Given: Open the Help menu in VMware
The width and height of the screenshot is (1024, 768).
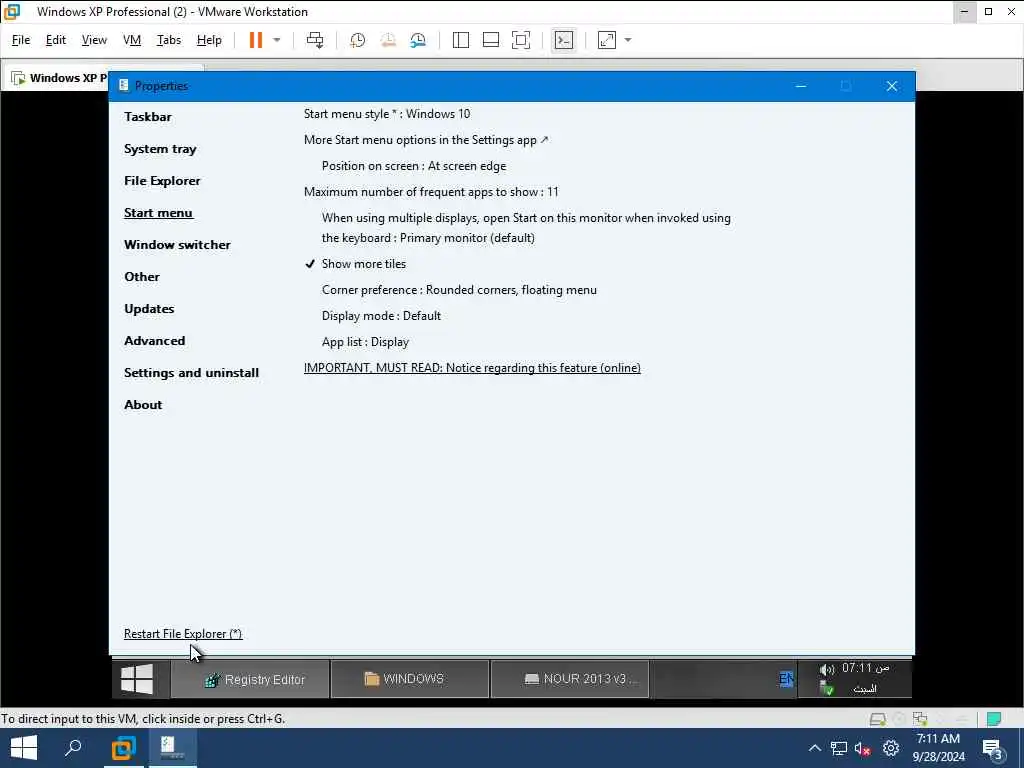Looking at the screenshot, I should click(209, 40).
